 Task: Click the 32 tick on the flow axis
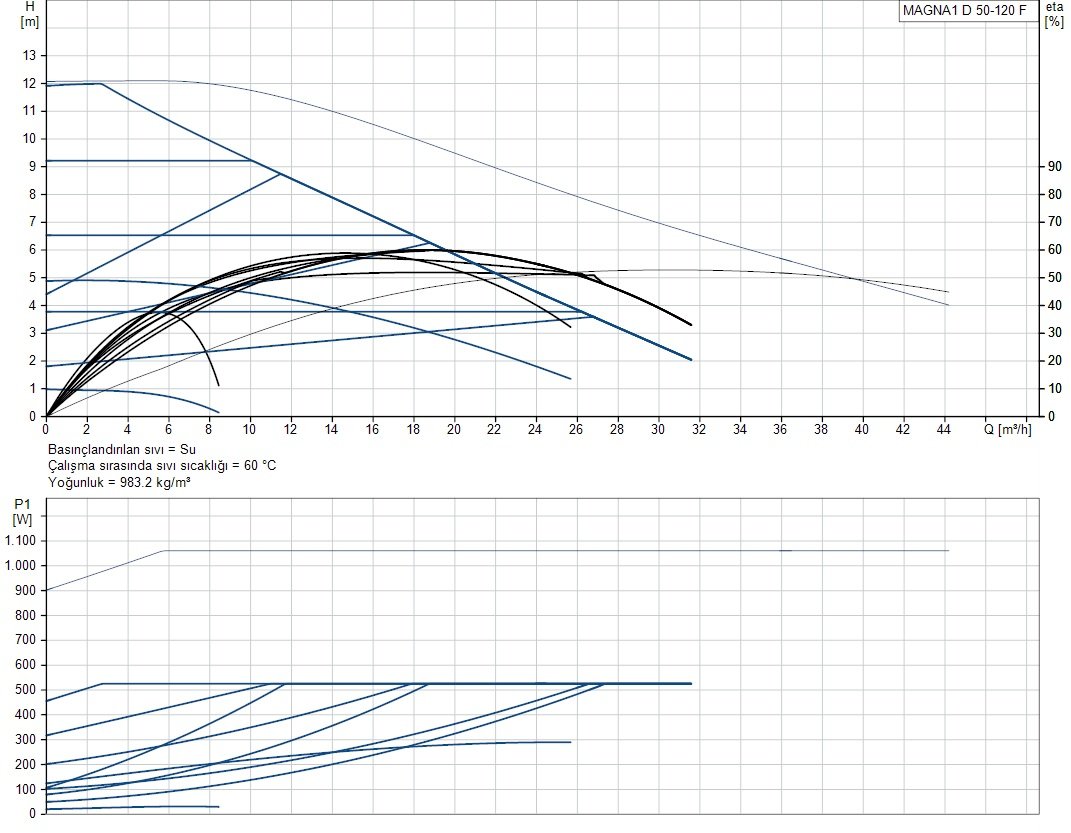pyautogui.click(x=699, y=429)
